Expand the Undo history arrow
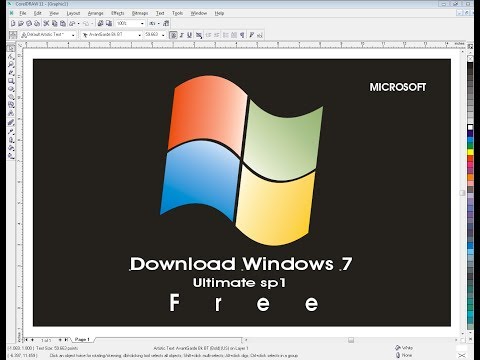The width and height of the screenshot is (480, 360). (78, 24)
